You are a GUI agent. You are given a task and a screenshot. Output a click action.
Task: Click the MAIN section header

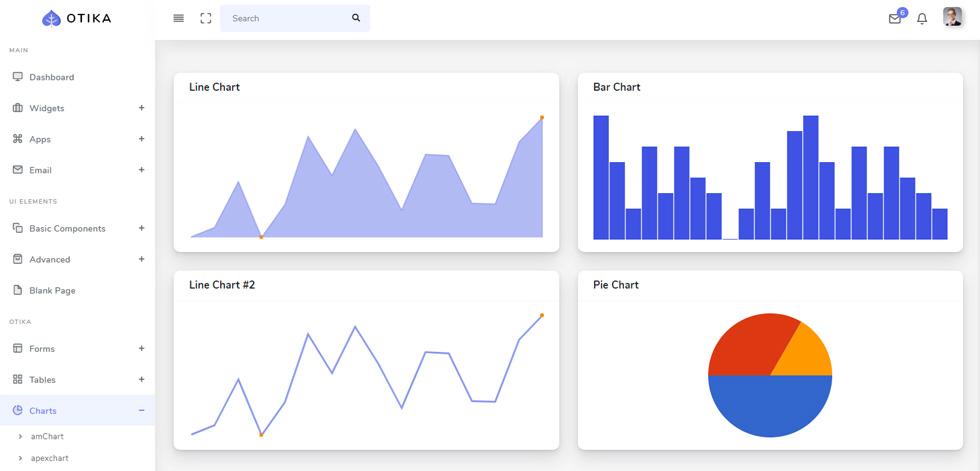(19, 50)
